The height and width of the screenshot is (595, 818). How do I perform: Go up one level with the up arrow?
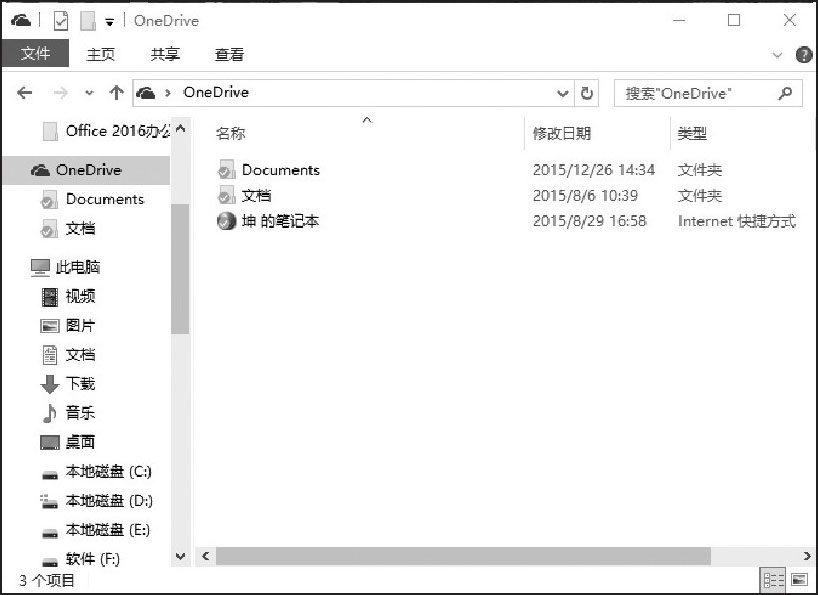[116, 93]
